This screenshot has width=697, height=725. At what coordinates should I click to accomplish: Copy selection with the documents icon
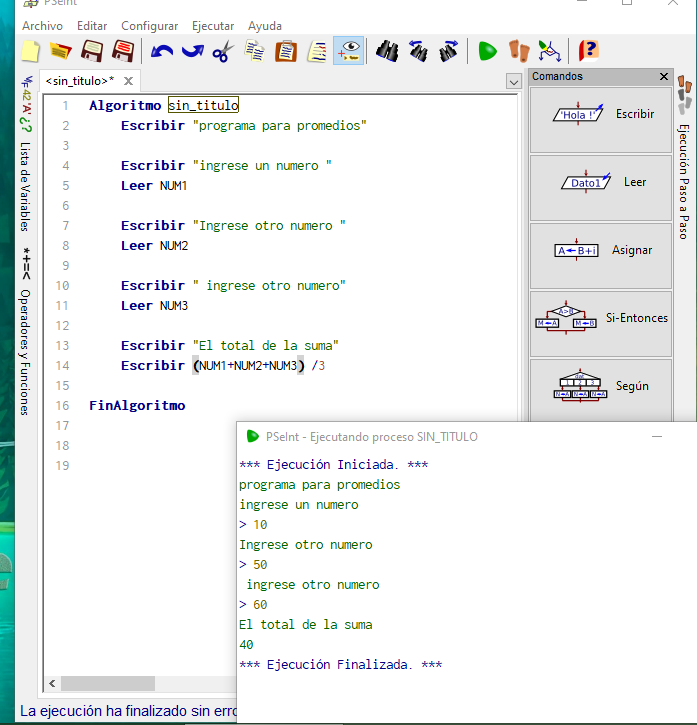click(x=254, y=51)
